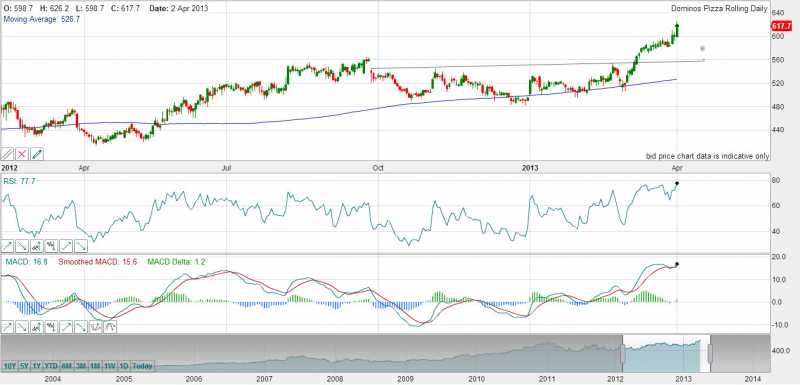Switch chart range to YTD
Viewport: 800px width, 385px height.
[x=51, y=366]
